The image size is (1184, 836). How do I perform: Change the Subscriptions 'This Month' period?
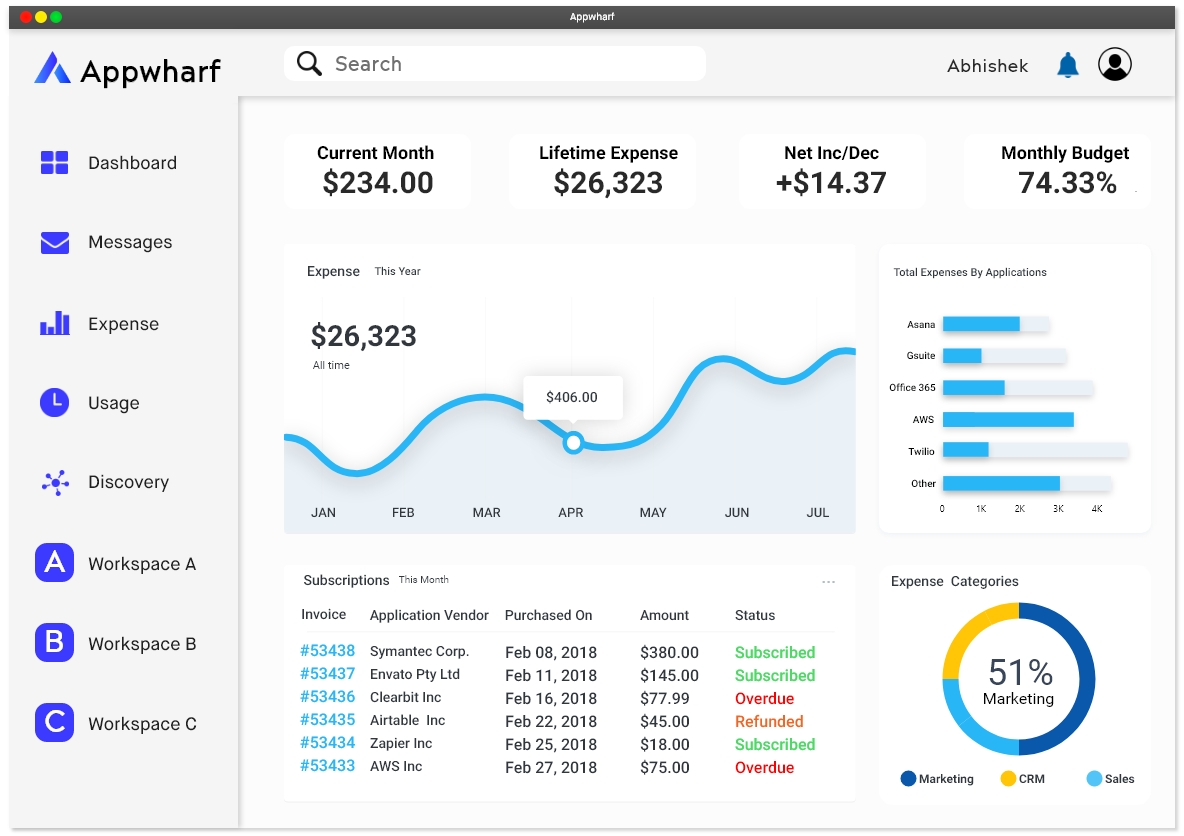point(424,579)
